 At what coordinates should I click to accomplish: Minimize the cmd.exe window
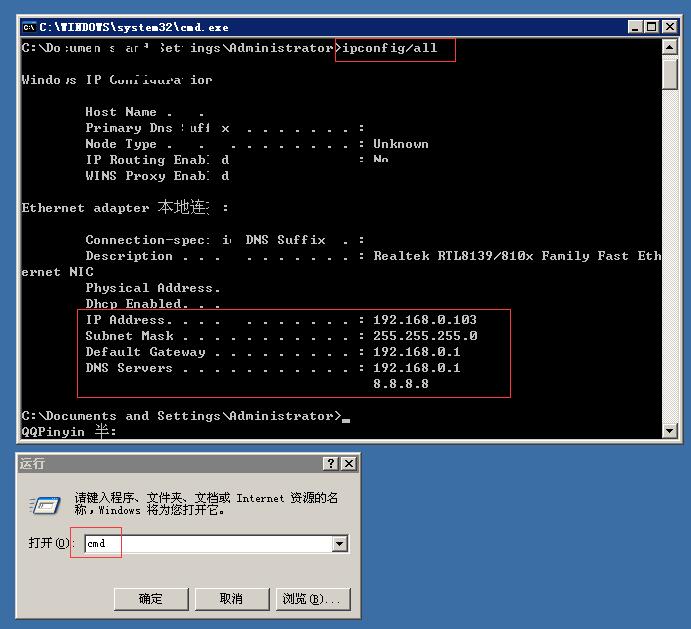pos(635,27)
